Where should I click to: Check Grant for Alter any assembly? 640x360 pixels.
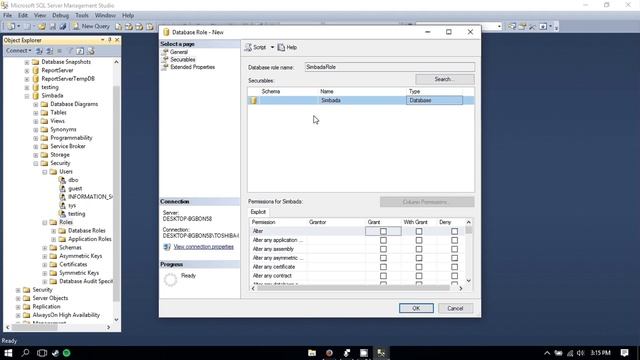click(x=383, y=249)
